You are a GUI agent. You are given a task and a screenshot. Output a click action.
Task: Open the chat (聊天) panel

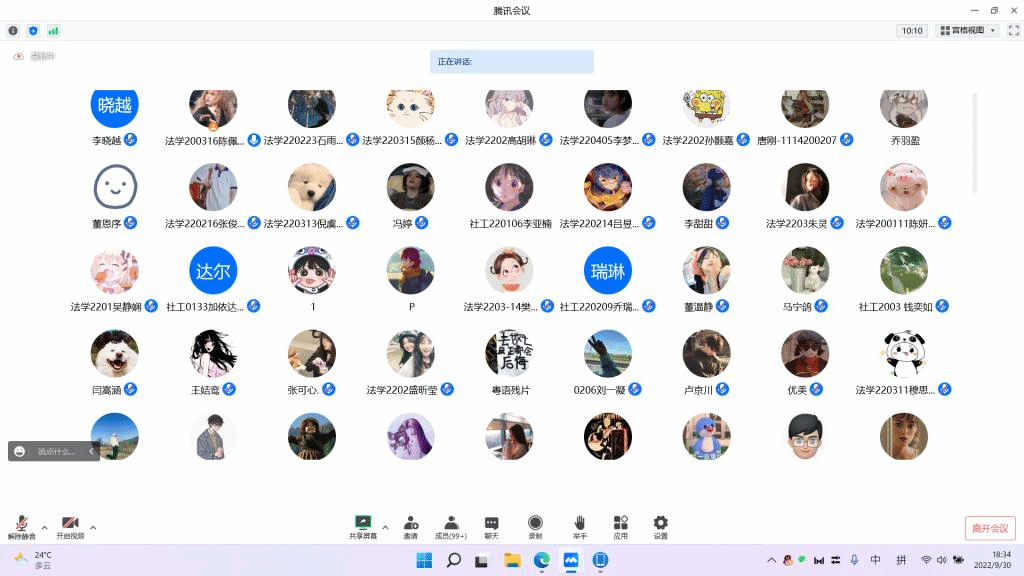[491, 526]
